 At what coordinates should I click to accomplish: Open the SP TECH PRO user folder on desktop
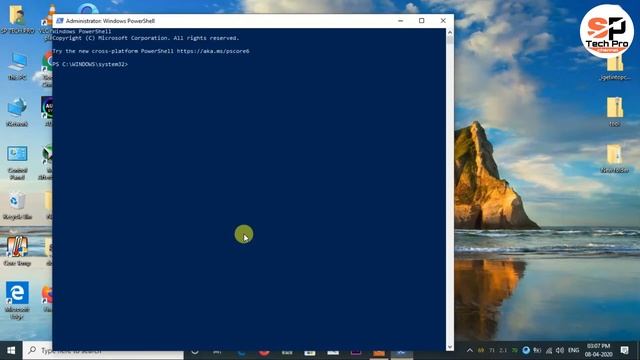click(17, 19)
